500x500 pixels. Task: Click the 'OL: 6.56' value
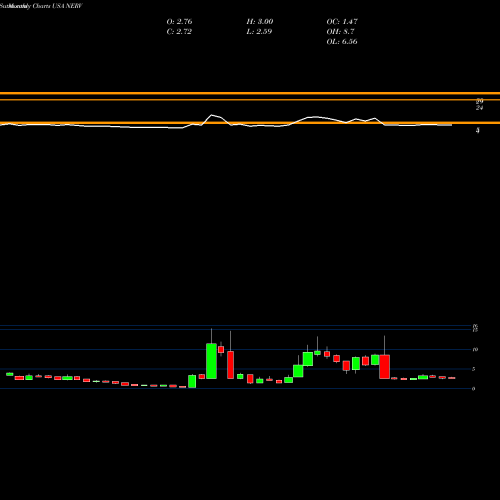[342, 42]
